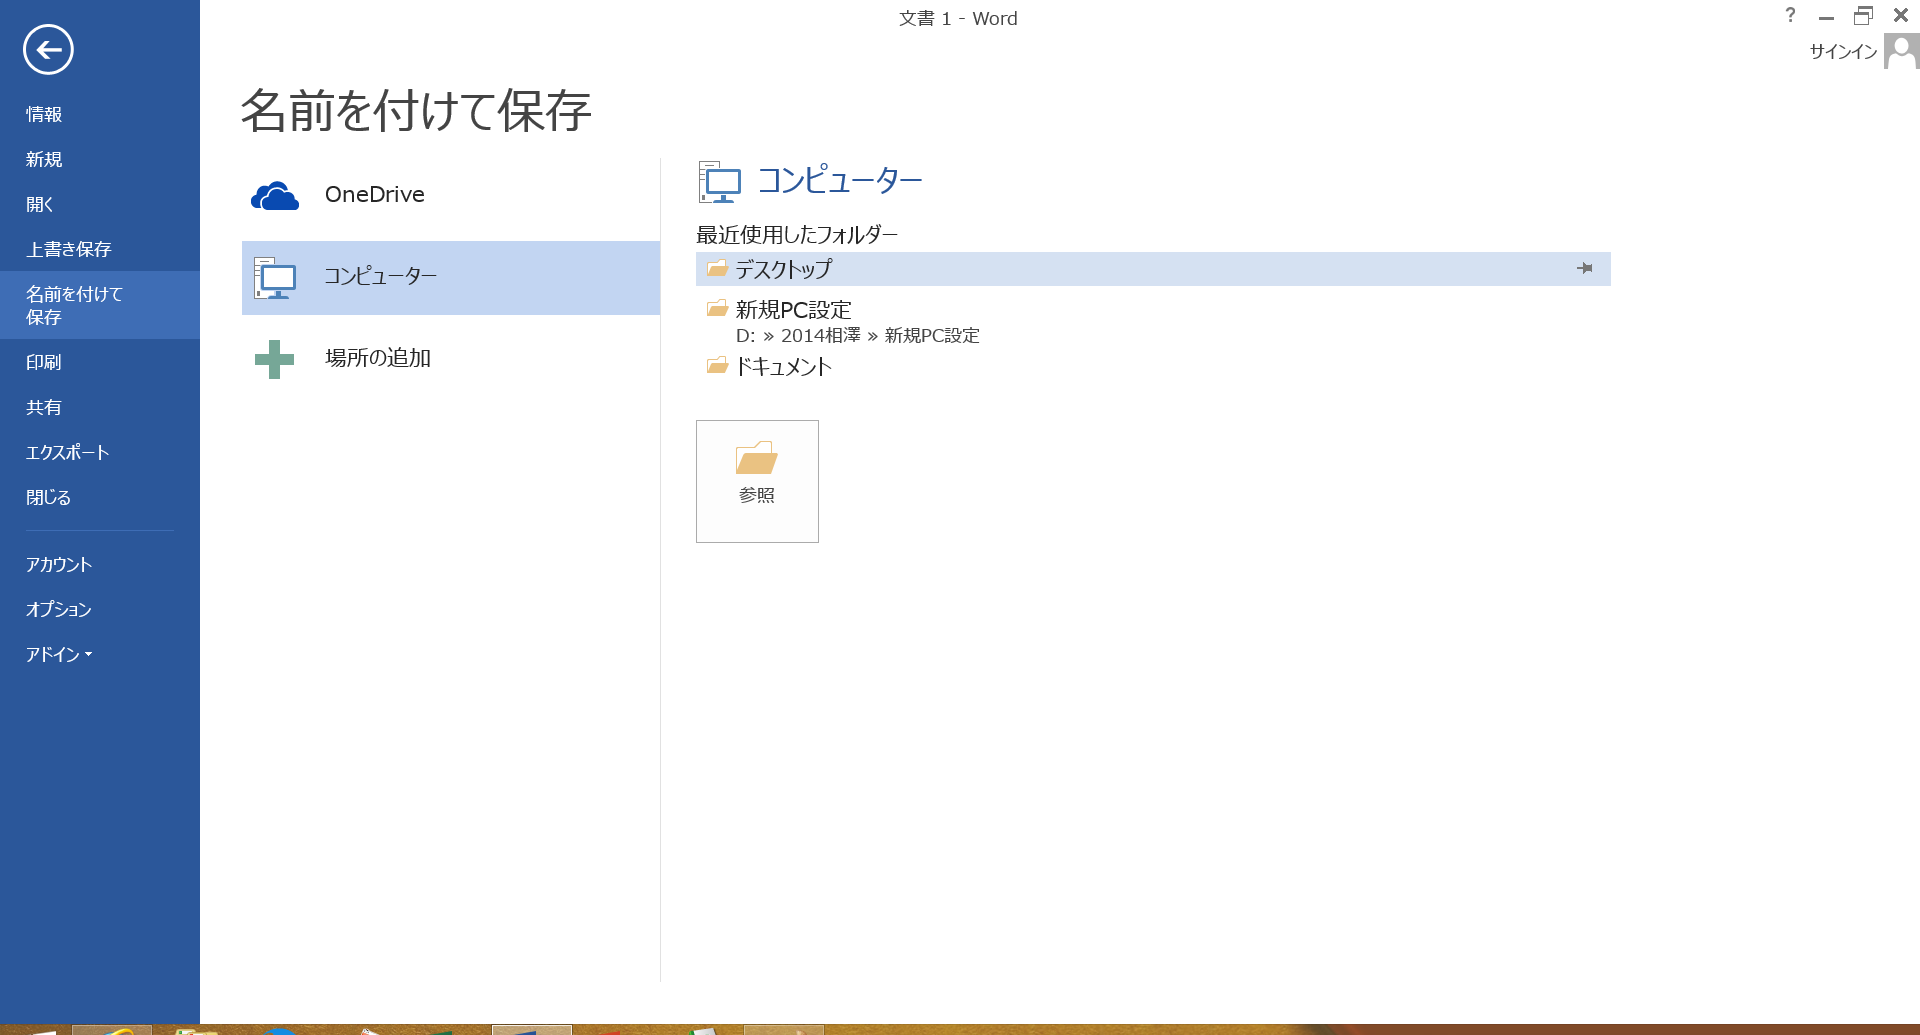
Task: Click the 参照 browse button
Action: [757, 481]
